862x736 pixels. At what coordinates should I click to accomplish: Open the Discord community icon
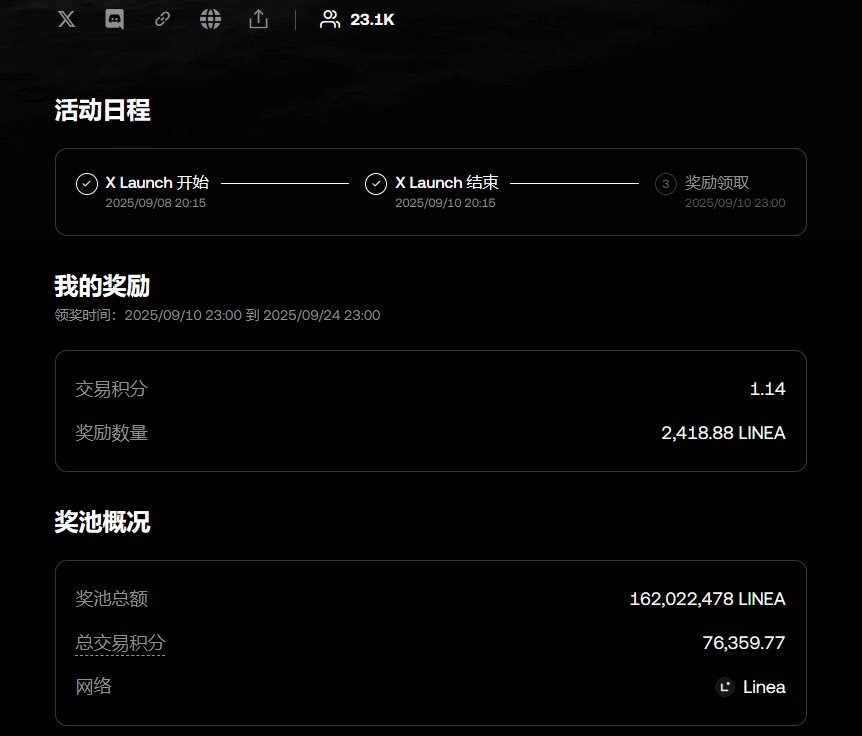pos(114,19)
